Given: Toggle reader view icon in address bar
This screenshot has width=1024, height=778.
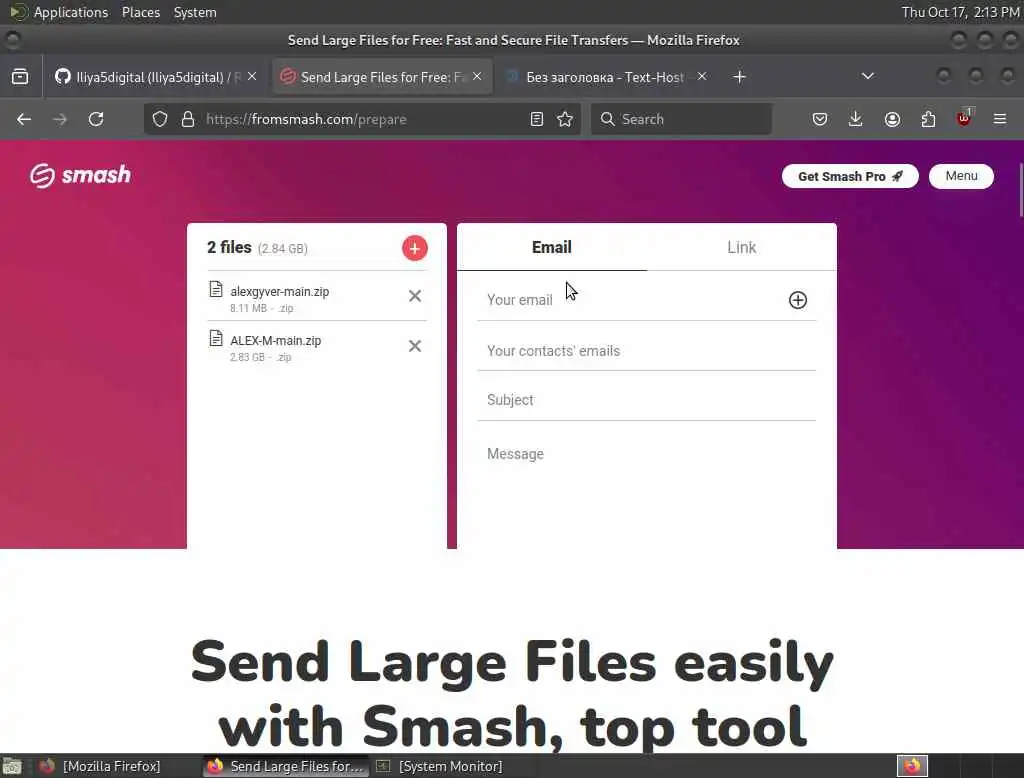Looking at the screenshot, I should (x=536, y=119).
